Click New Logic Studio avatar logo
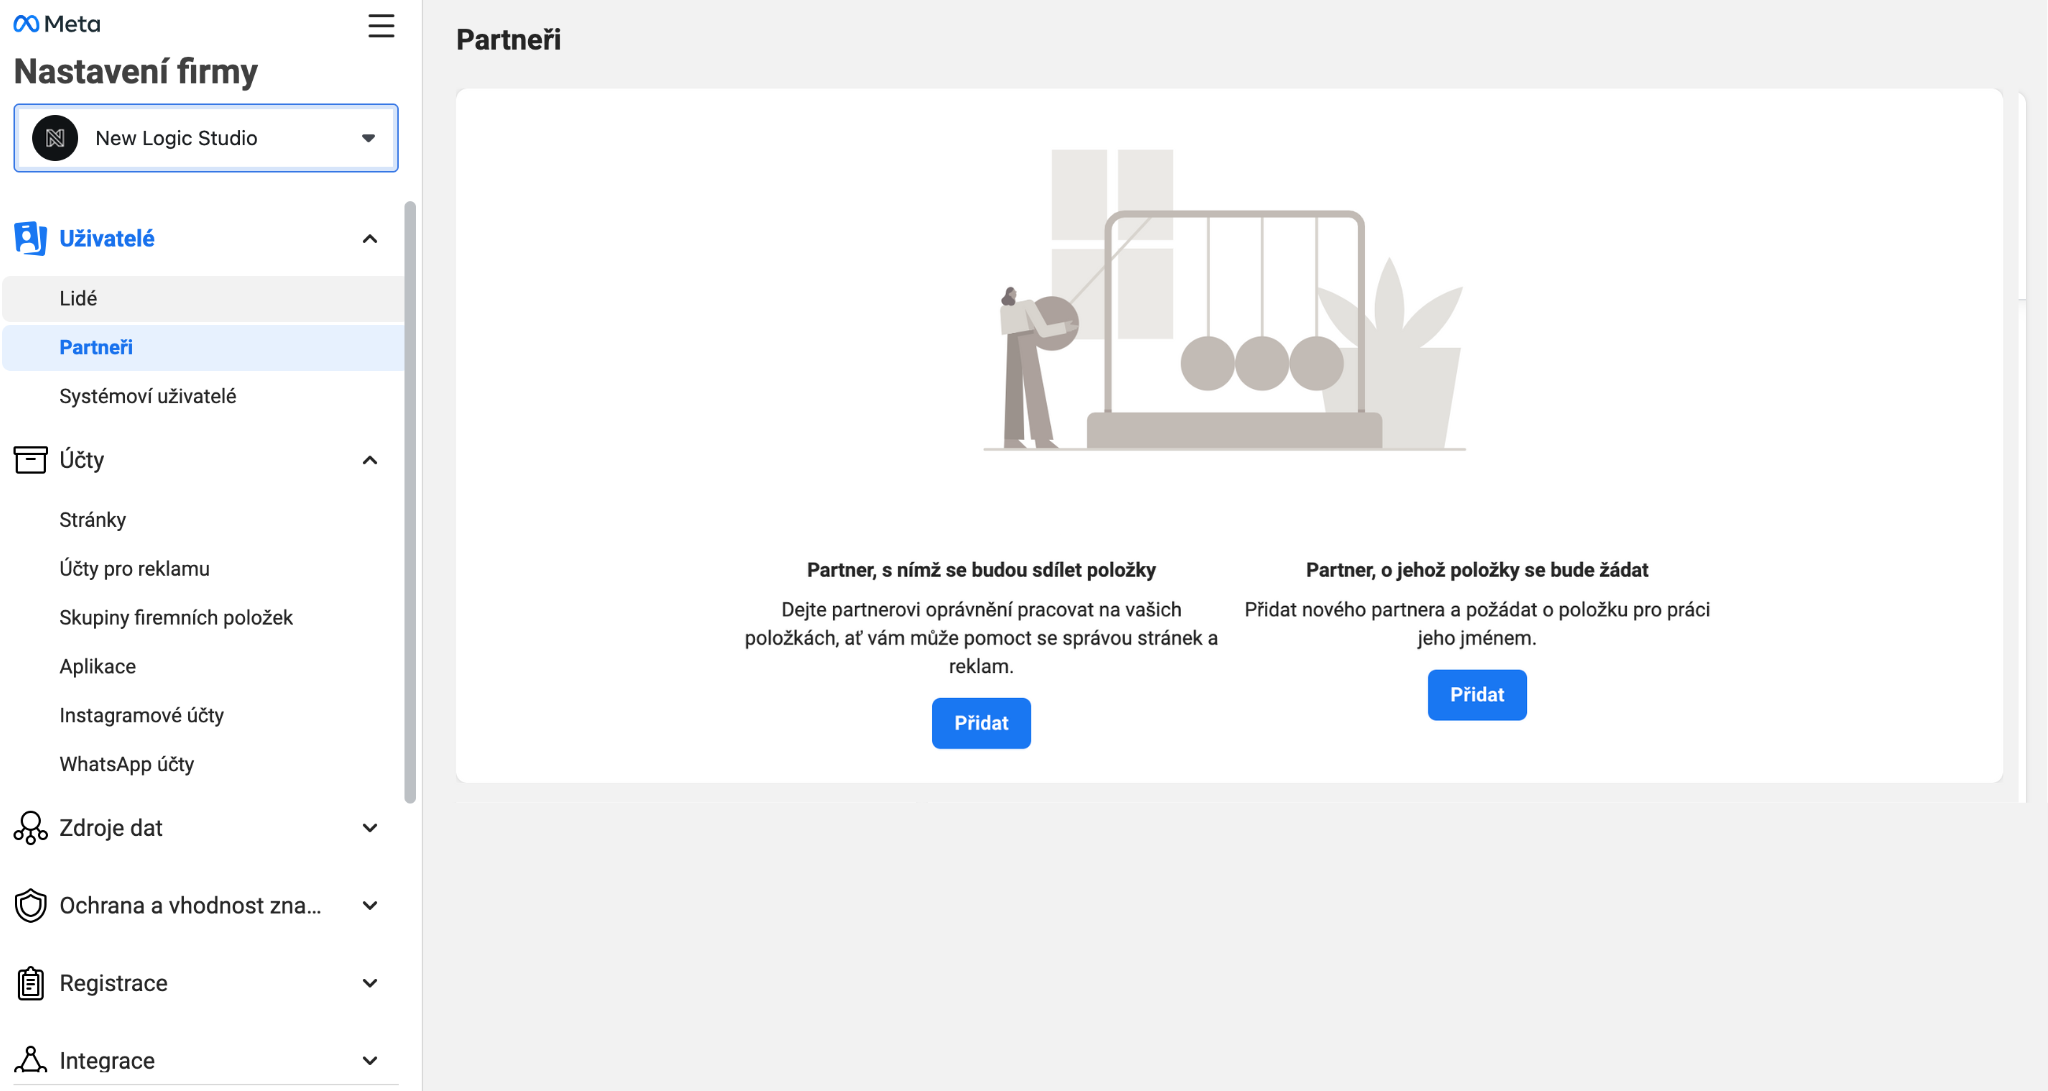 (55, 138)
